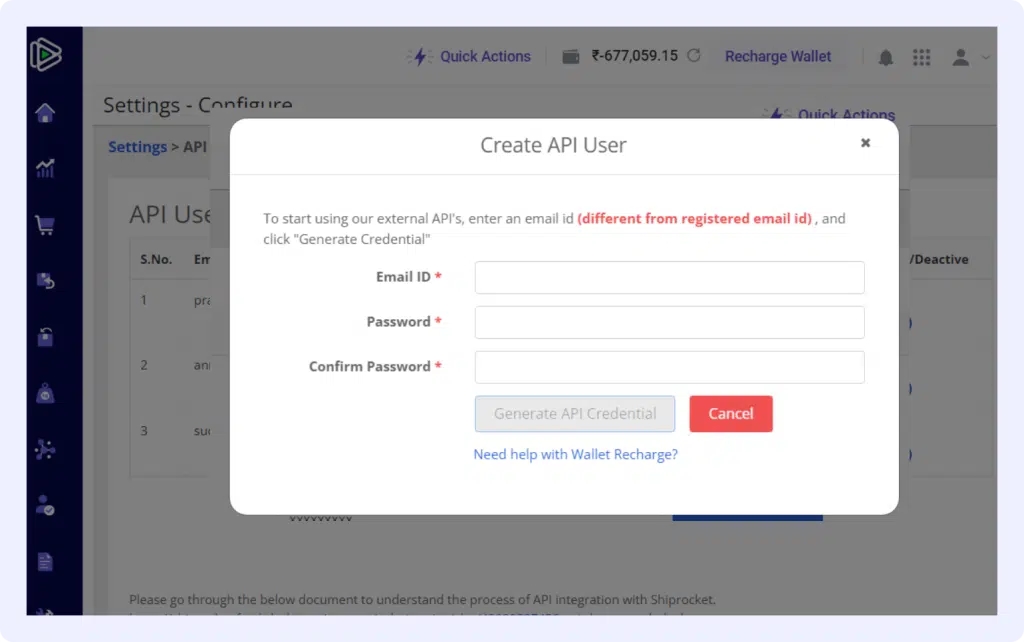
Task: Open the Home dashboard sidebar icon
Action: 45,112
